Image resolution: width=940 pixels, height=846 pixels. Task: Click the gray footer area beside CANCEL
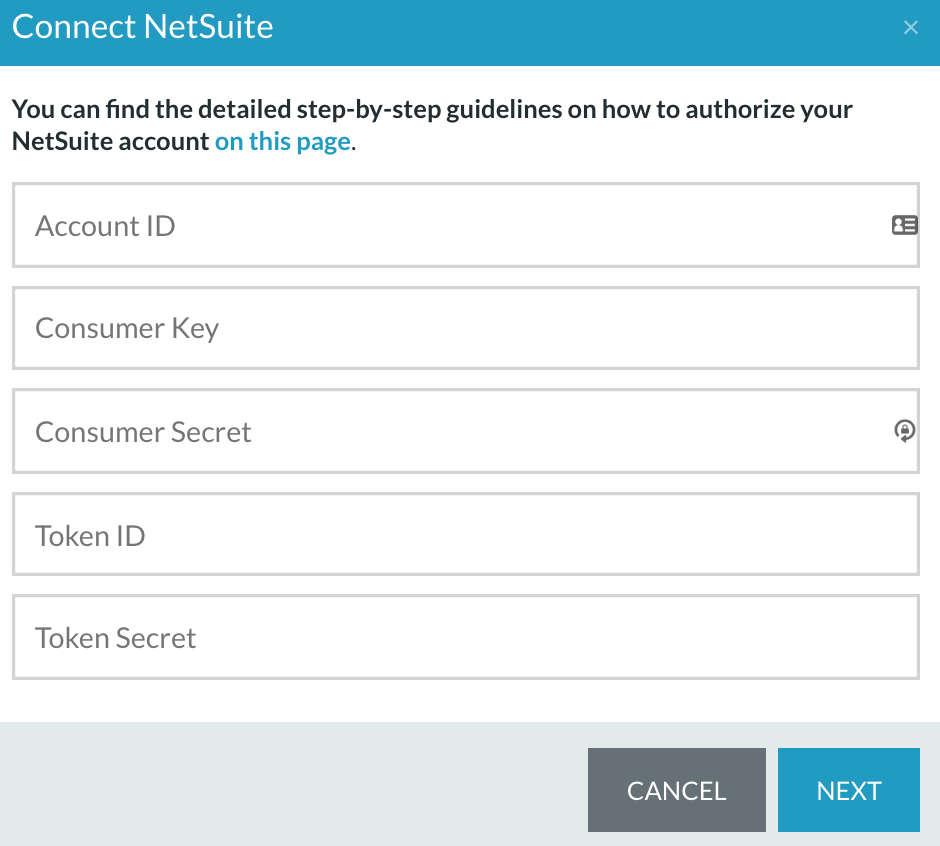(x=294, y=784)
